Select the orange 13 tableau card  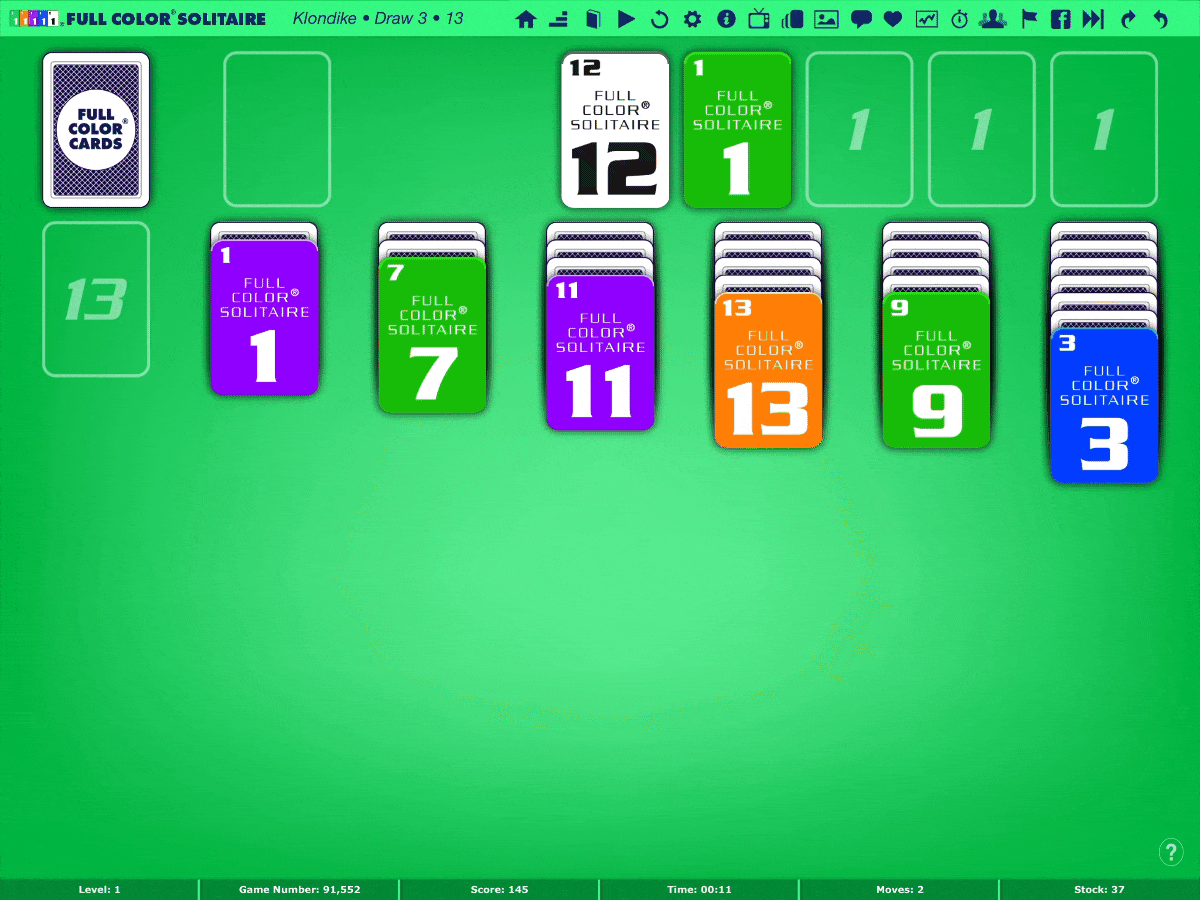click(x=768, y=370)
